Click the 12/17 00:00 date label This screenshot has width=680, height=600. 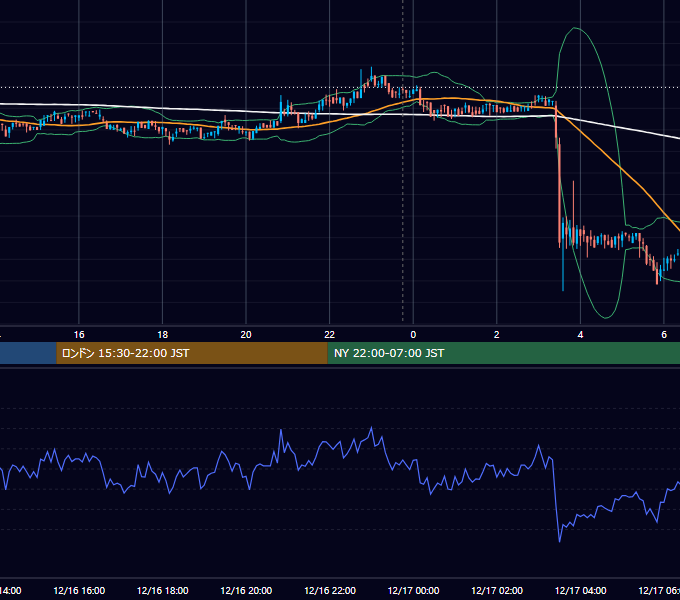pyautogui.click(x=413, y=590)
